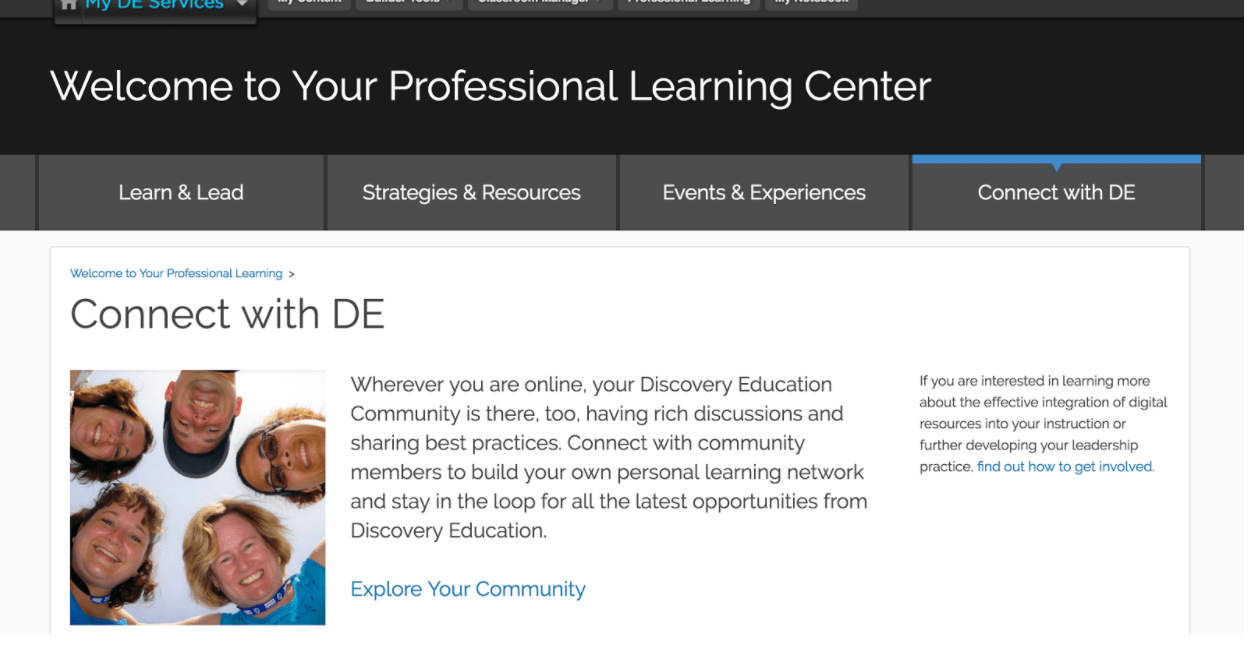Open My Notebook

tap(811, 3)
